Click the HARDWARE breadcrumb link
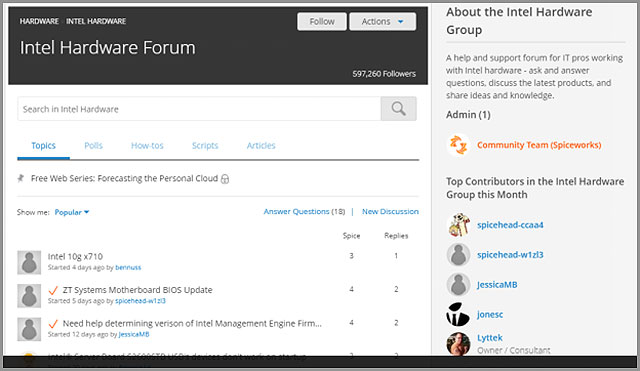The height and width of the screenshot is (371, 640). click(x=39, y=21)
